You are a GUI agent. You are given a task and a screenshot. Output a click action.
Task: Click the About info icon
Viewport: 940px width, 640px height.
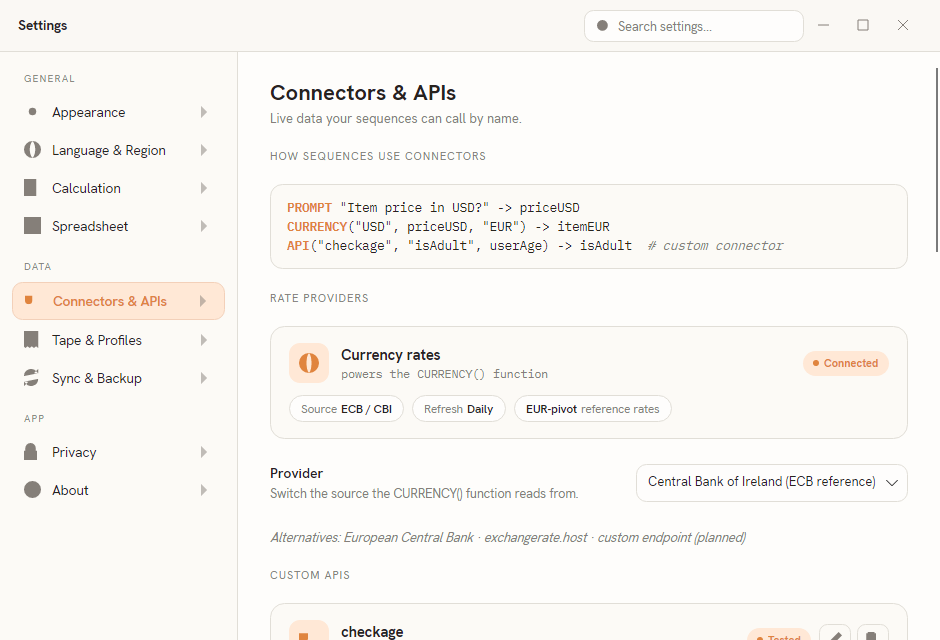pos(32,490)
